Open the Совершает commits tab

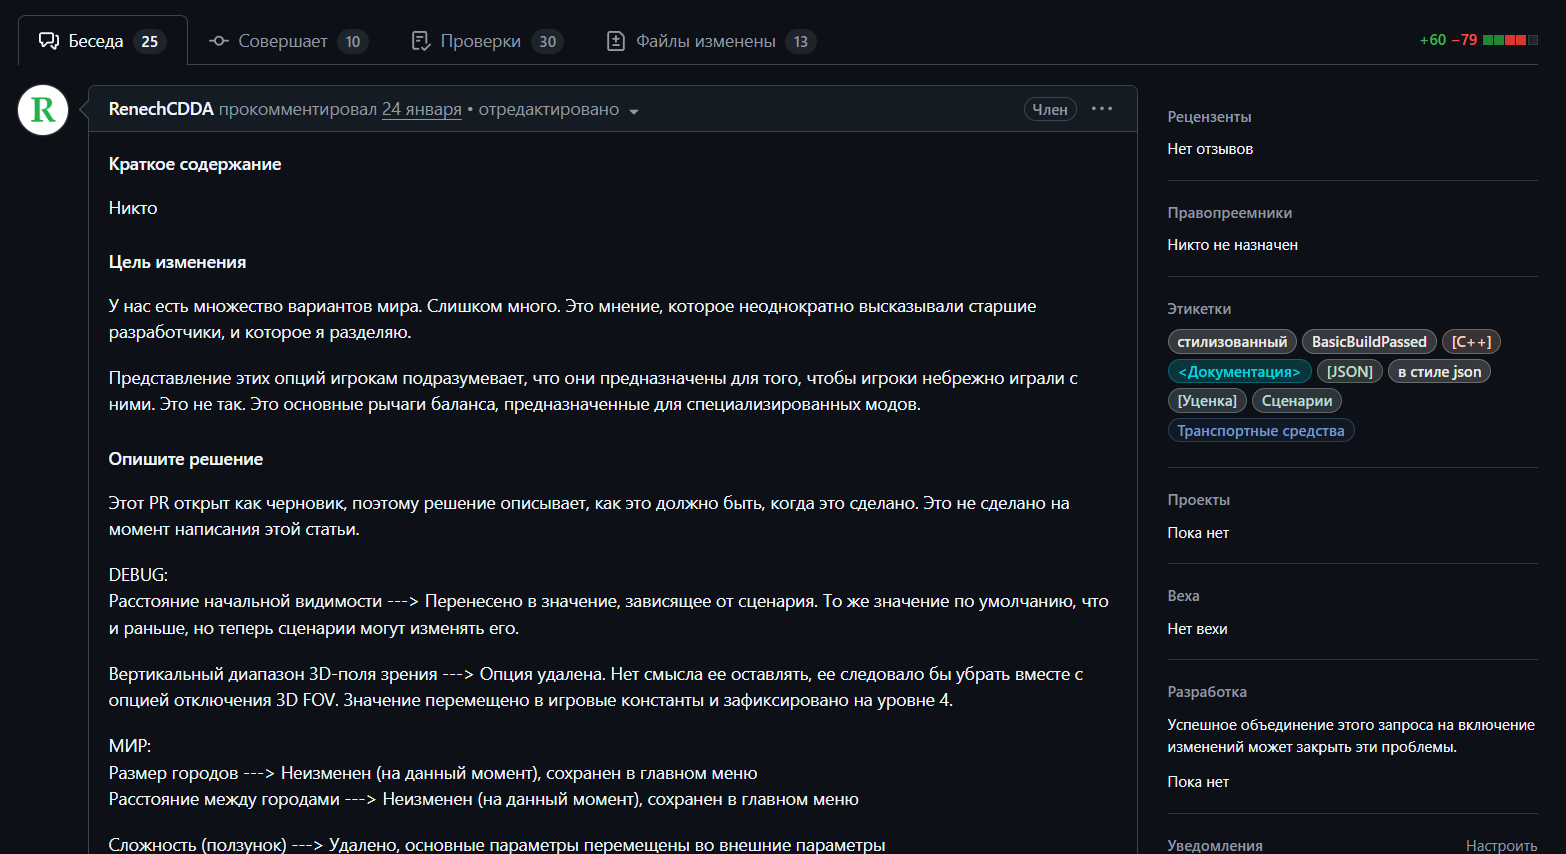tap(288, 41)
